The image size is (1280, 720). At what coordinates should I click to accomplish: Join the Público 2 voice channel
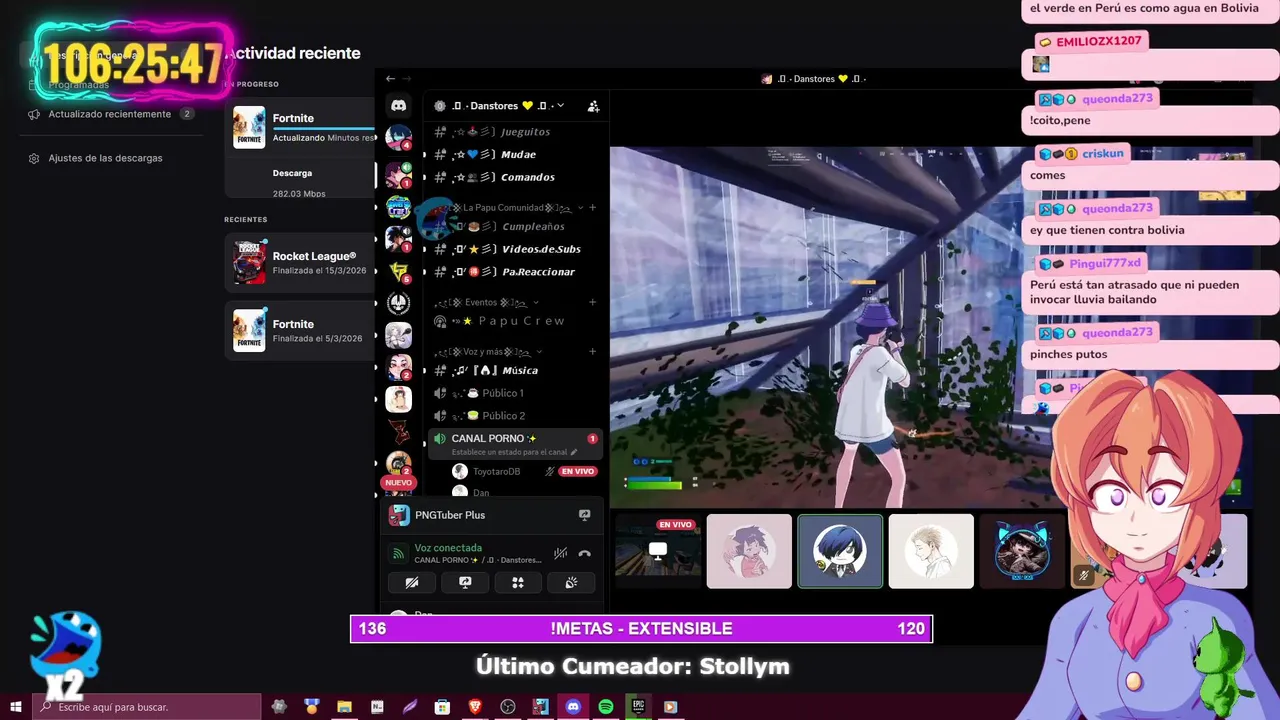tap(514, 416)
